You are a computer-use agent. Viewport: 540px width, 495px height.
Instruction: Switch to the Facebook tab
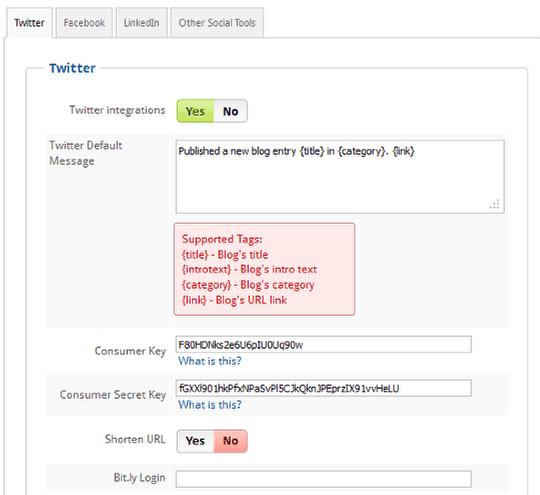(84, 23)
